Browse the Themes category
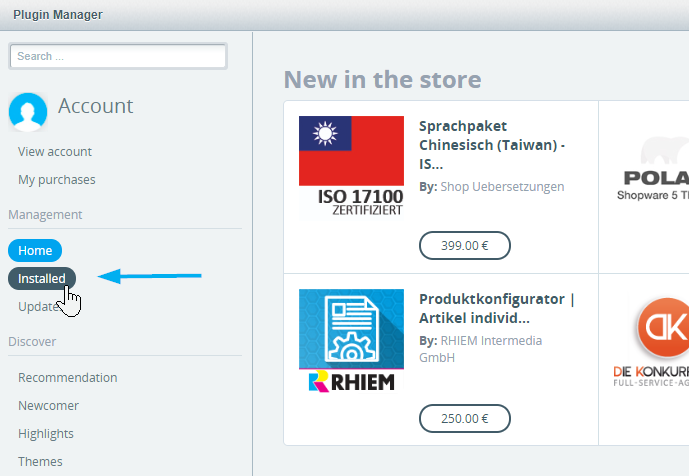Viewport: 689px width, 476px height. (40, 461)
